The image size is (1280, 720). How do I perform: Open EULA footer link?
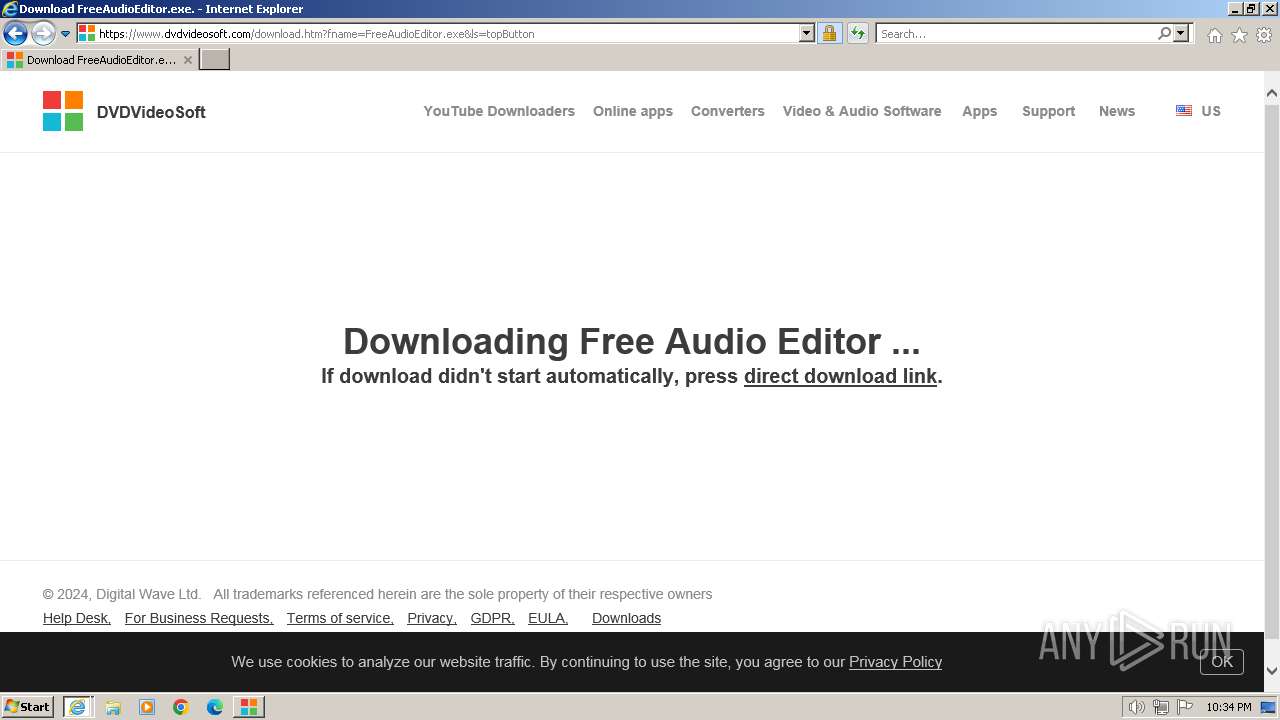[548, 618]
